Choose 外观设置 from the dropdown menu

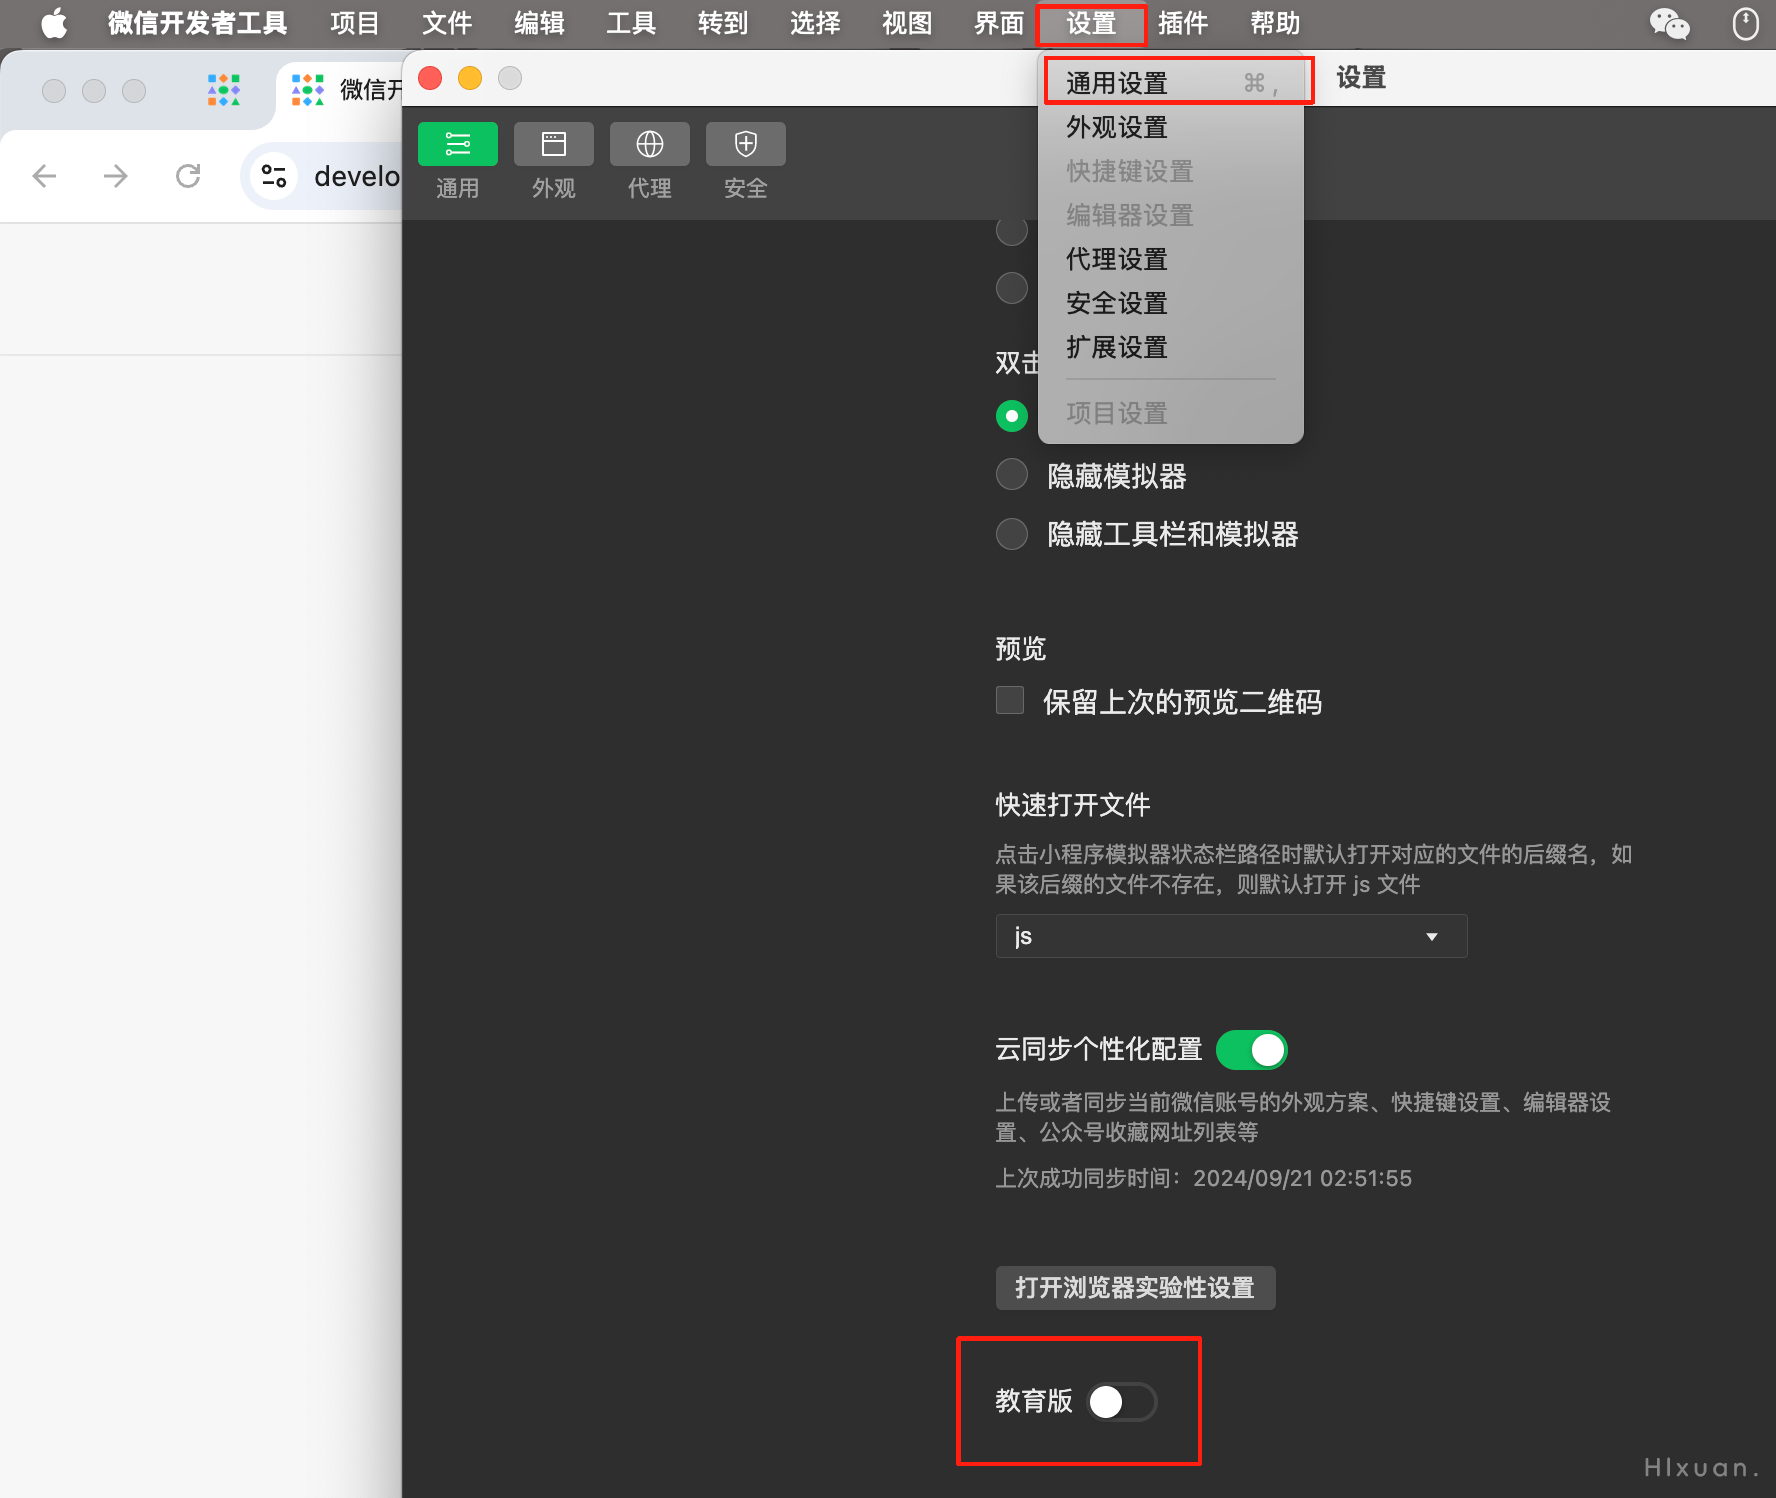point(1171,127)
